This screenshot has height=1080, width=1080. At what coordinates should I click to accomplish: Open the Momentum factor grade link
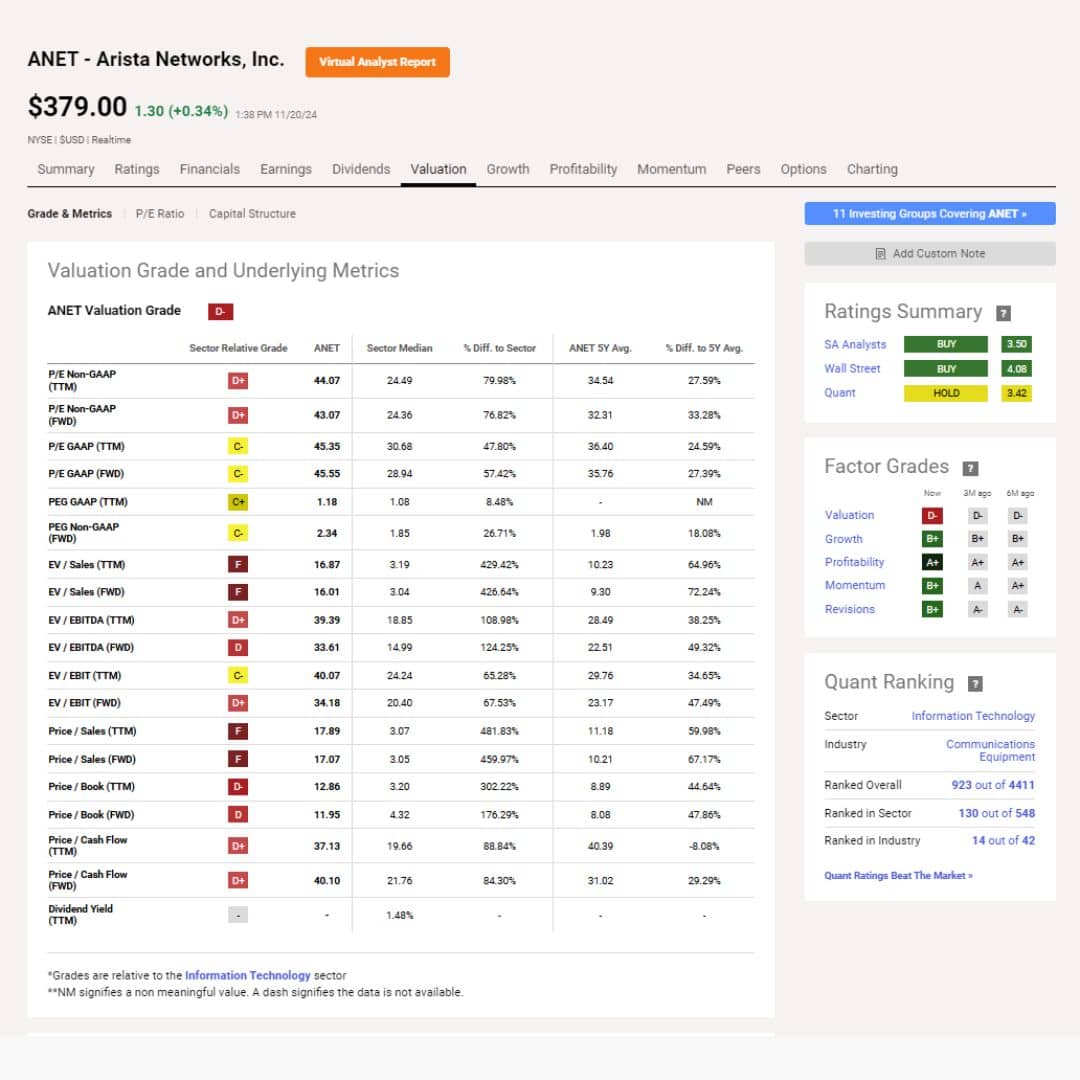coord(855,585)
